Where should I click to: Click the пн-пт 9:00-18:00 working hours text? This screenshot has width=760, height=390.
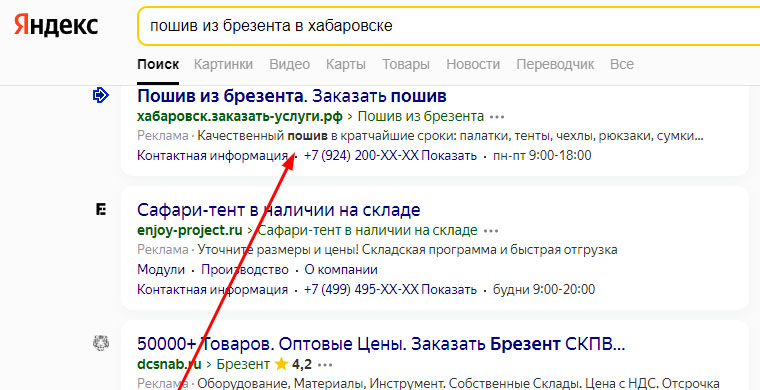click(542, 156)
